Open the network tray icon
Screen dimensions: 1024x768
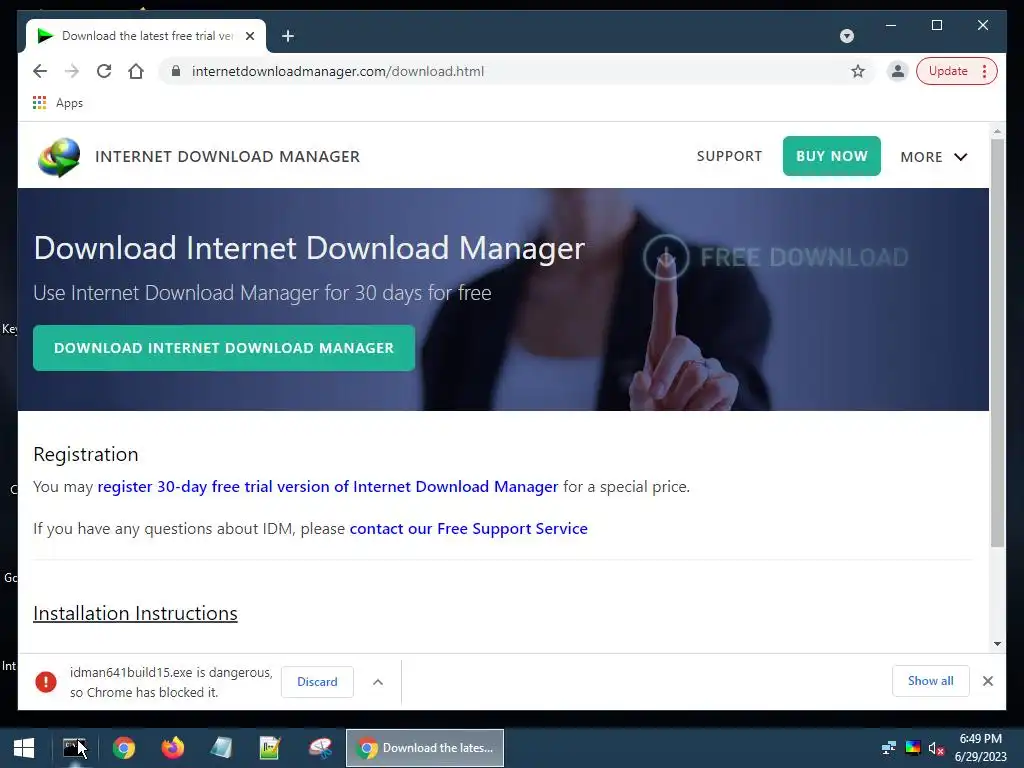pyautogui.click(x=889, y=748)
